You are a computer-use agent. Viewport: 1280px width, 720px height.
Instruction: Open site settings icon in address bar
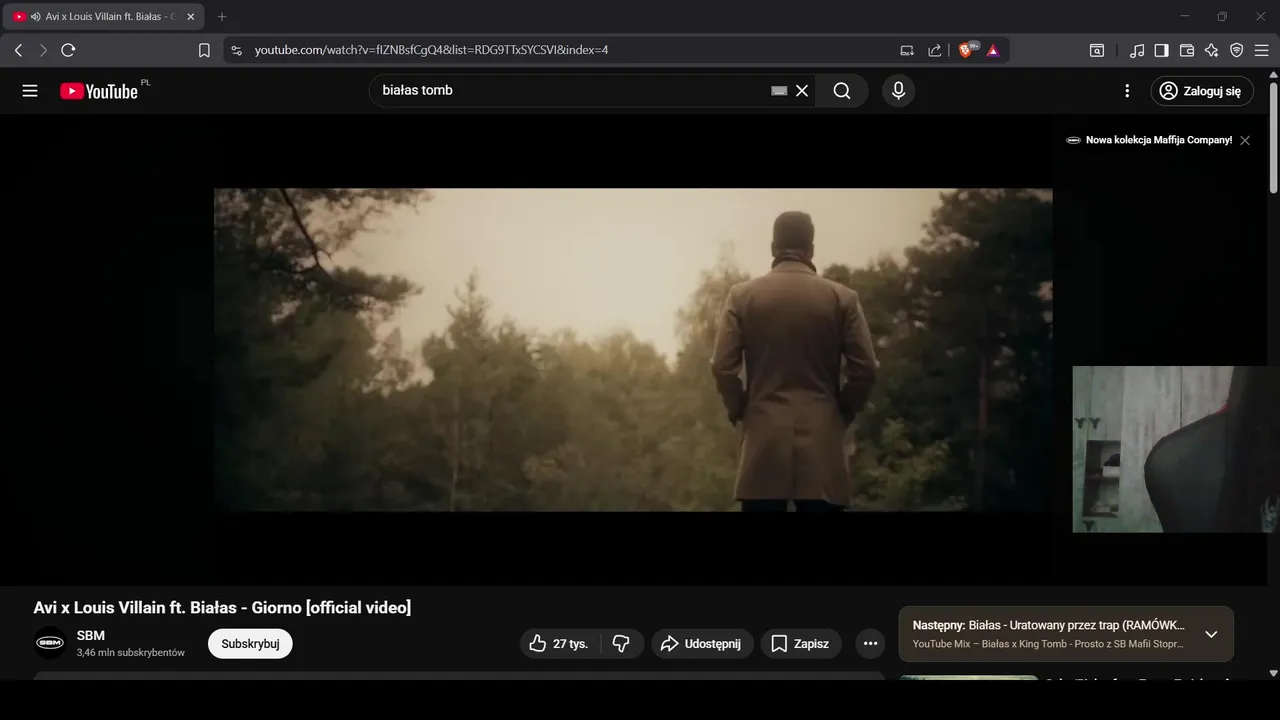coord(236,50)
